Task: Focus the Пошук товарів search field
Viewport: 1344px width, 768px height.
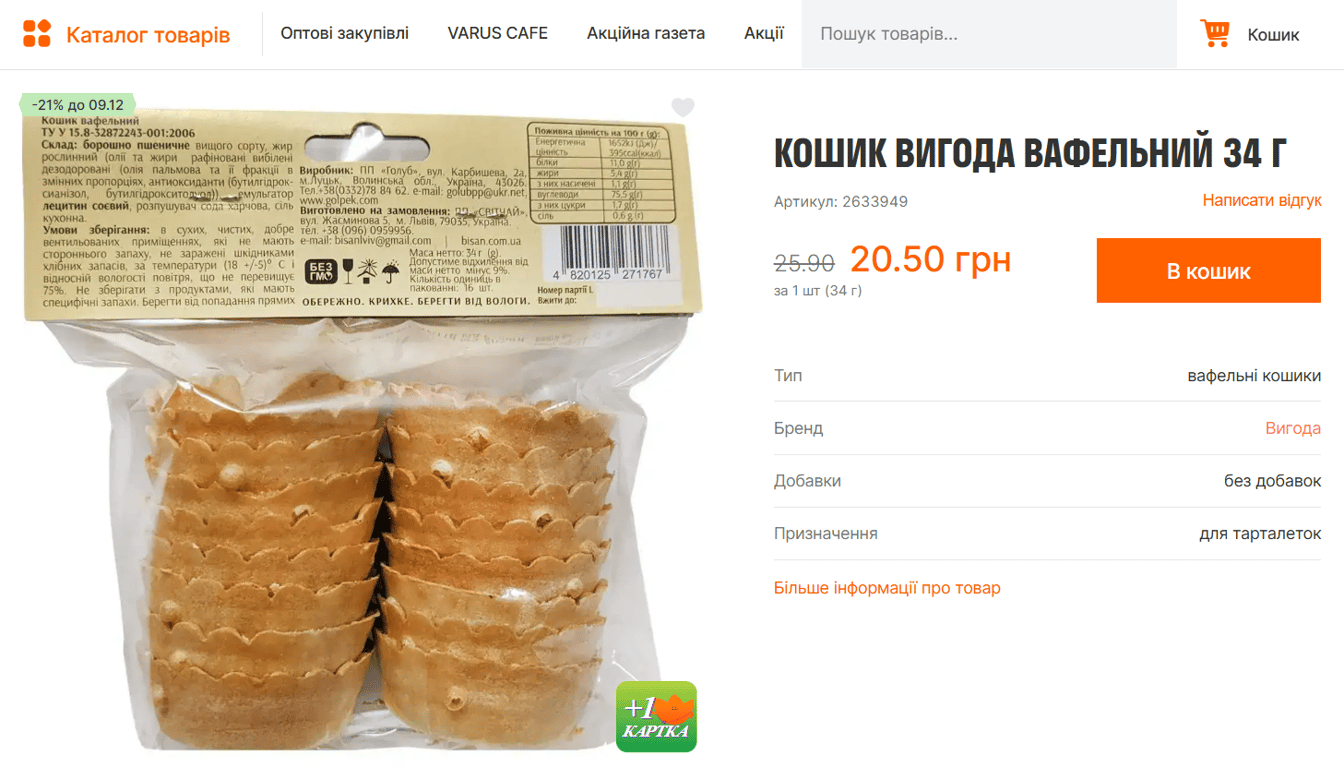Action: coord(989,34)
